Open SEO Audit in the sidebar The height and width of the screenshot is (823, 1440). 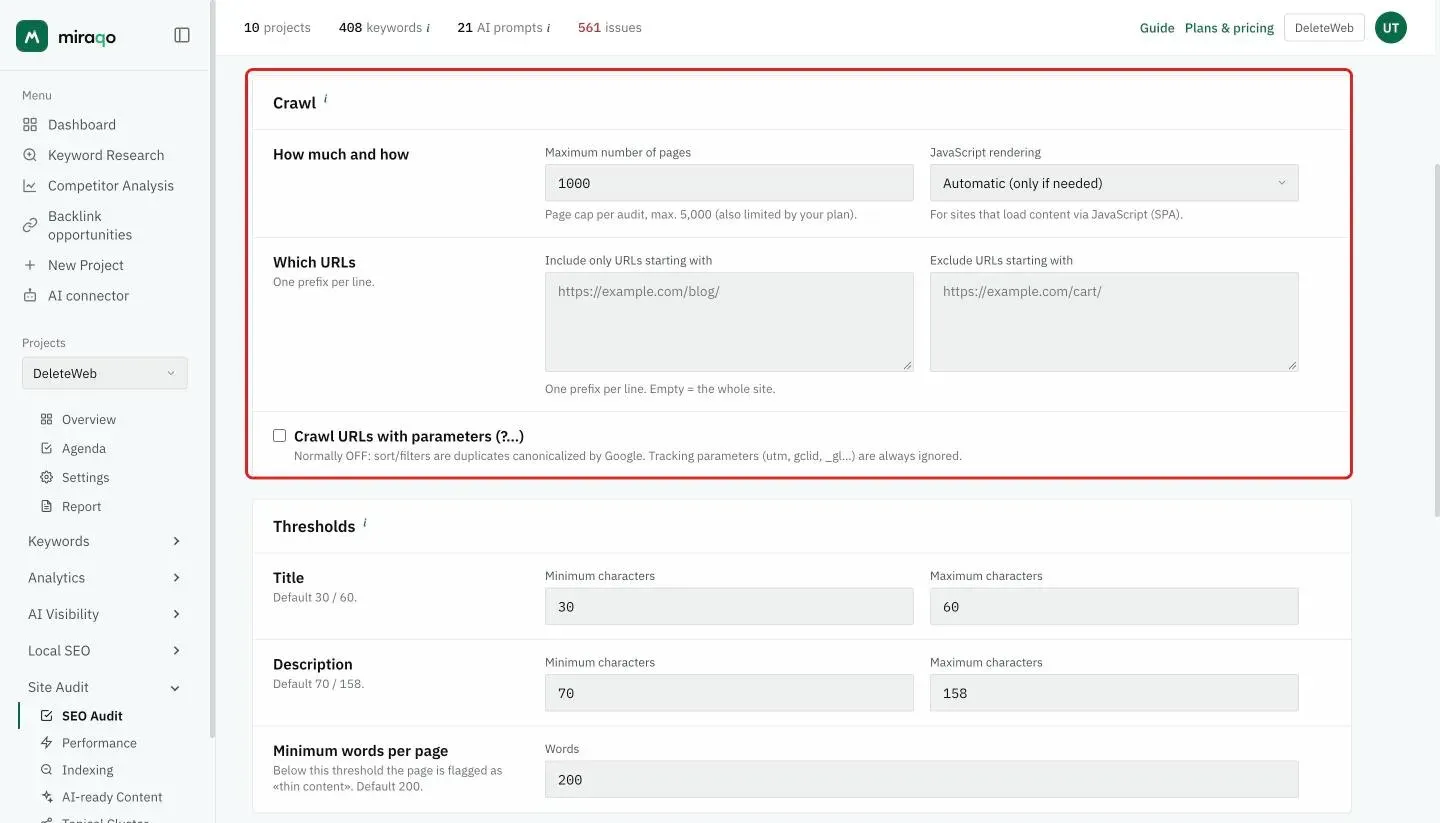(x=92, y=716)
